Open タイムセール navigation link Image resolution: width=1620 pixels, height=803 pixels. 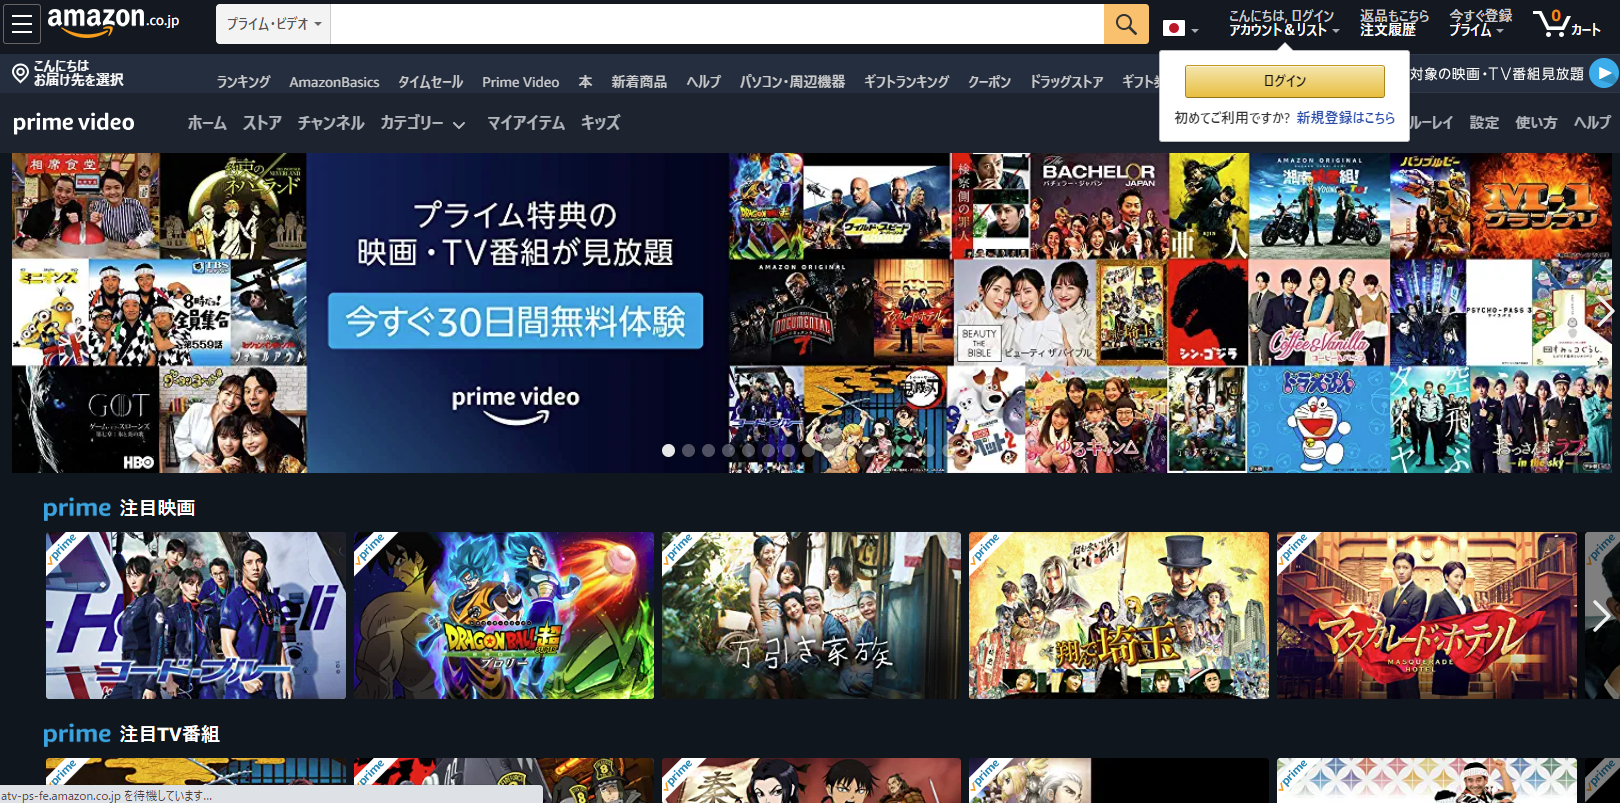[430, 82]
